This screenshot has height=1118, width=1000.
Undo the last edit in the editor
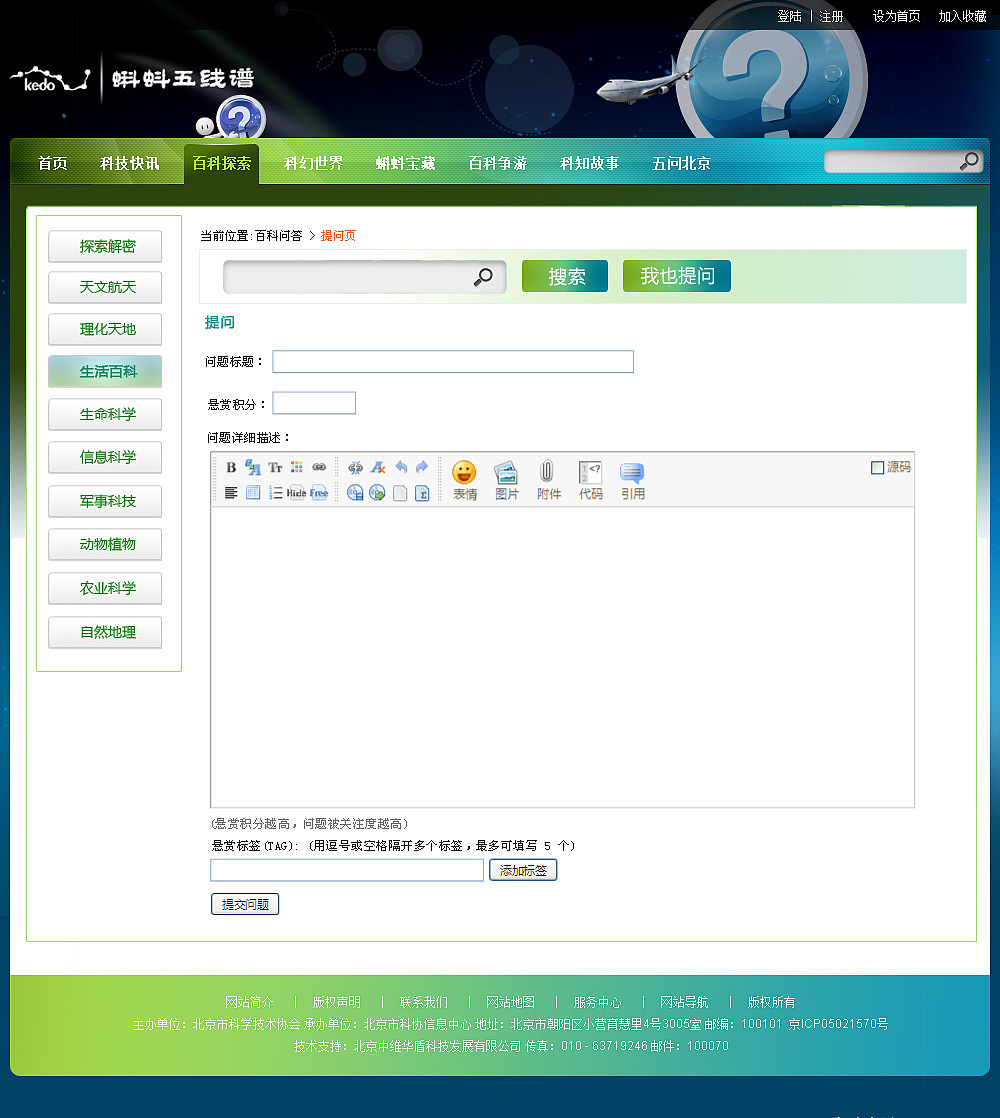[x=401, y=467]
